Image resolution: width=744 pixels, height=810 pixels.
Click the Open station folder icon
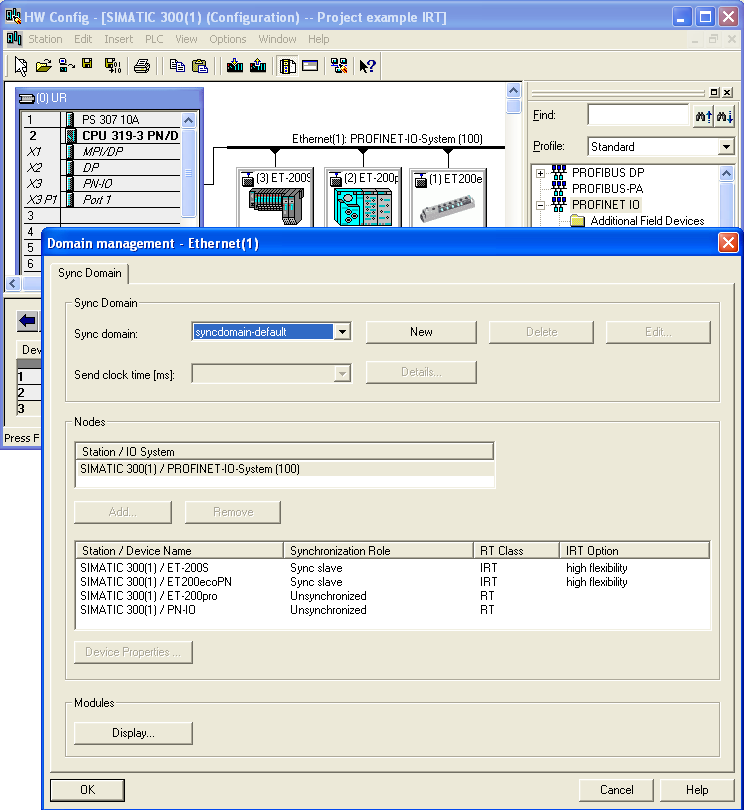point(43,66)
